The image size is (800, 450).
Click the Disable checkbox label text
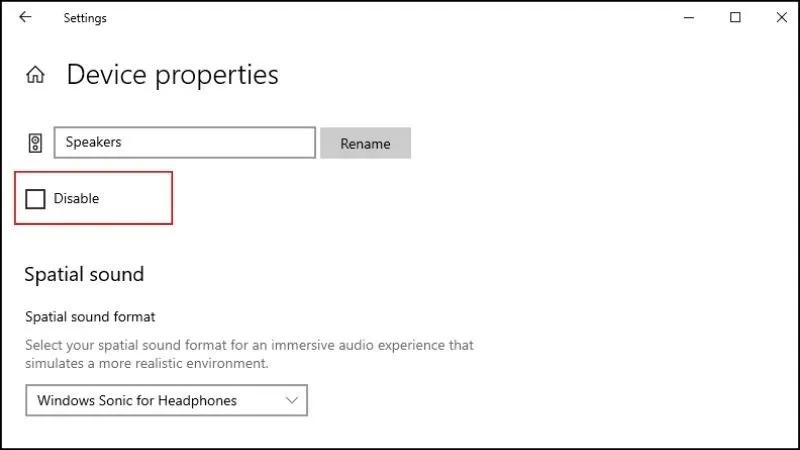[x=76, y=199]
